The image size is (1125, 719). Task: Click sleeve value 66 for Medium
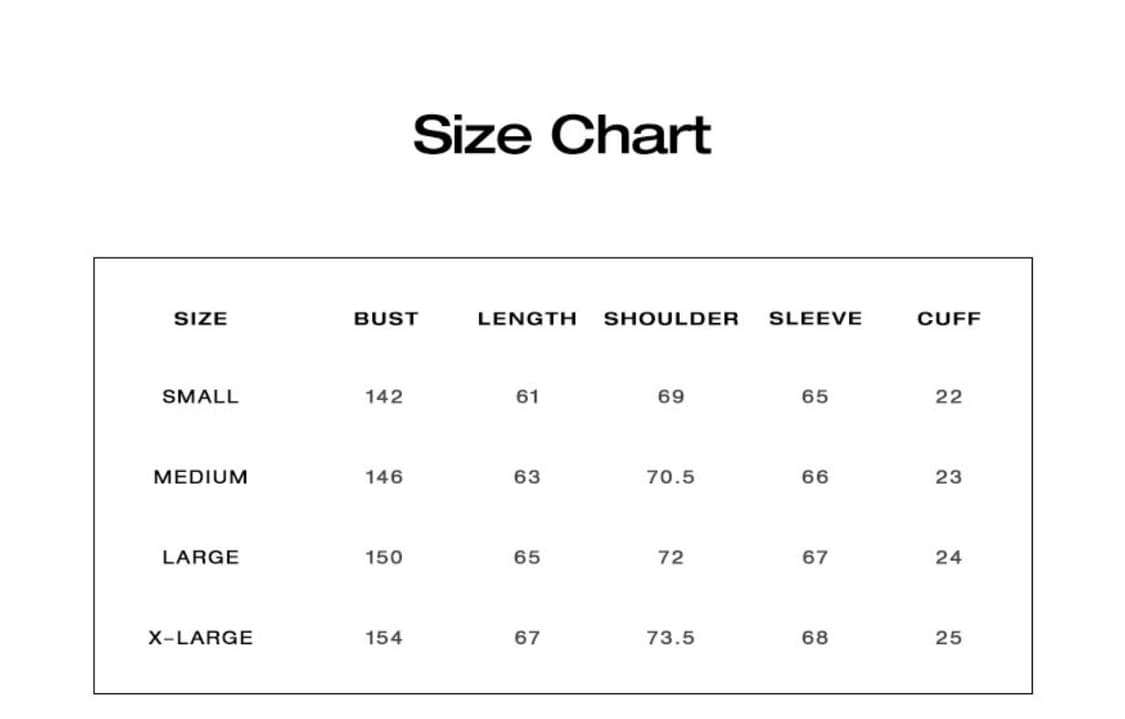point(816,477)
